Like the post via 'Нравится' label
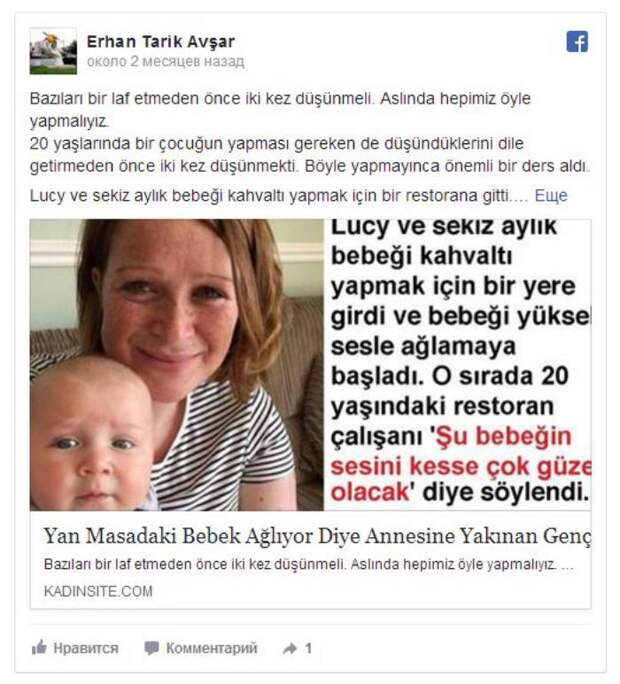620x684 pixels. [x=86, y=648]
